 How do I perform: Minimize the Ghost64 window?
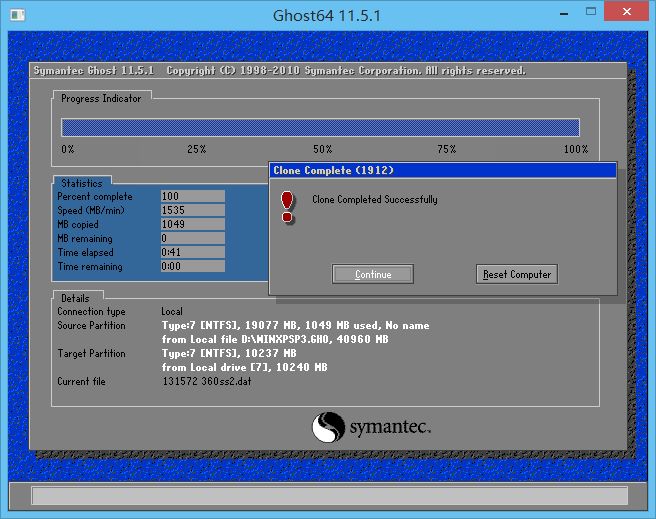pos(564,15)
